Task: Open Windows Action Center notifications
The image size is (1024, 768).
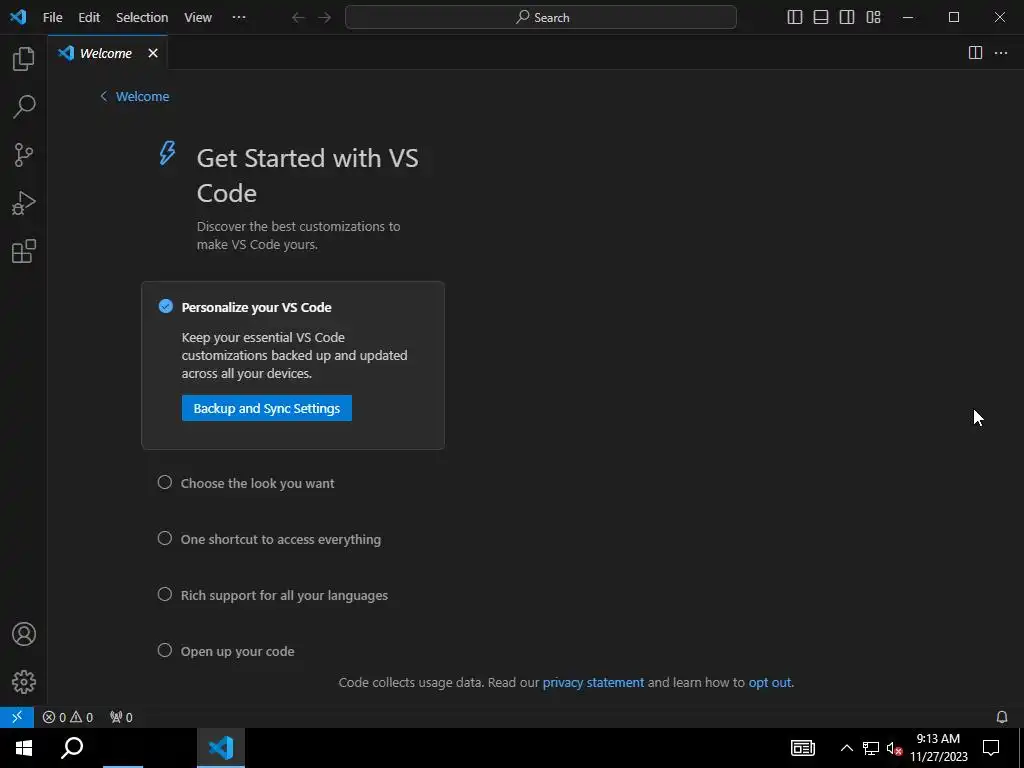Action: click(991, 748)
